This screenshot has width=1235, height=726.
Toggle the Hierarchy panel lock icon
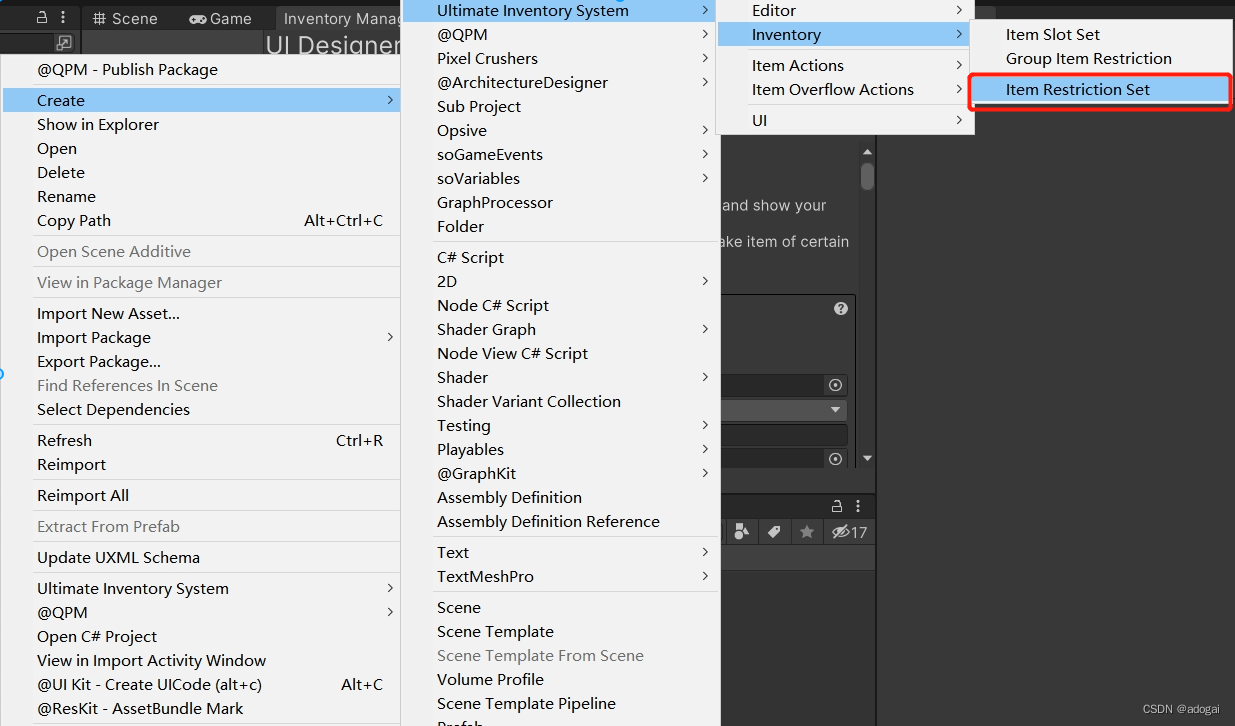42,18
